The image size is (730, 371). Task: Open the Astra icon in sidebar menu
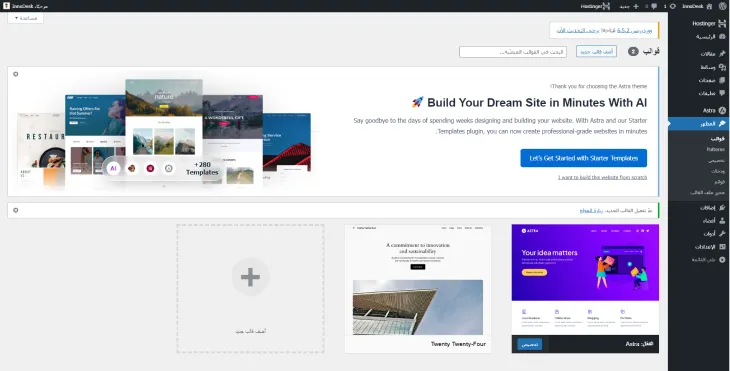coord(722,110)
